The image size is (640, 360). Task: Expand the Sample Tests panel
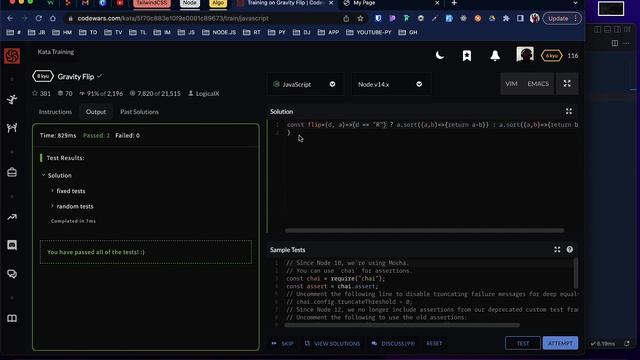coord(557,249)
